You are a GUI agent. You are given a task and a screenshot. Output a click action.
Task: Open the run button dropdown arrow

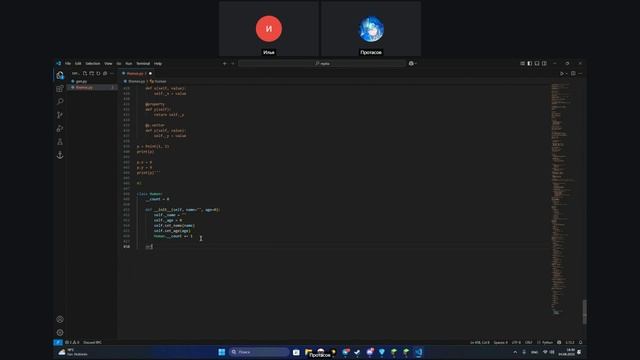click(567, 73)
